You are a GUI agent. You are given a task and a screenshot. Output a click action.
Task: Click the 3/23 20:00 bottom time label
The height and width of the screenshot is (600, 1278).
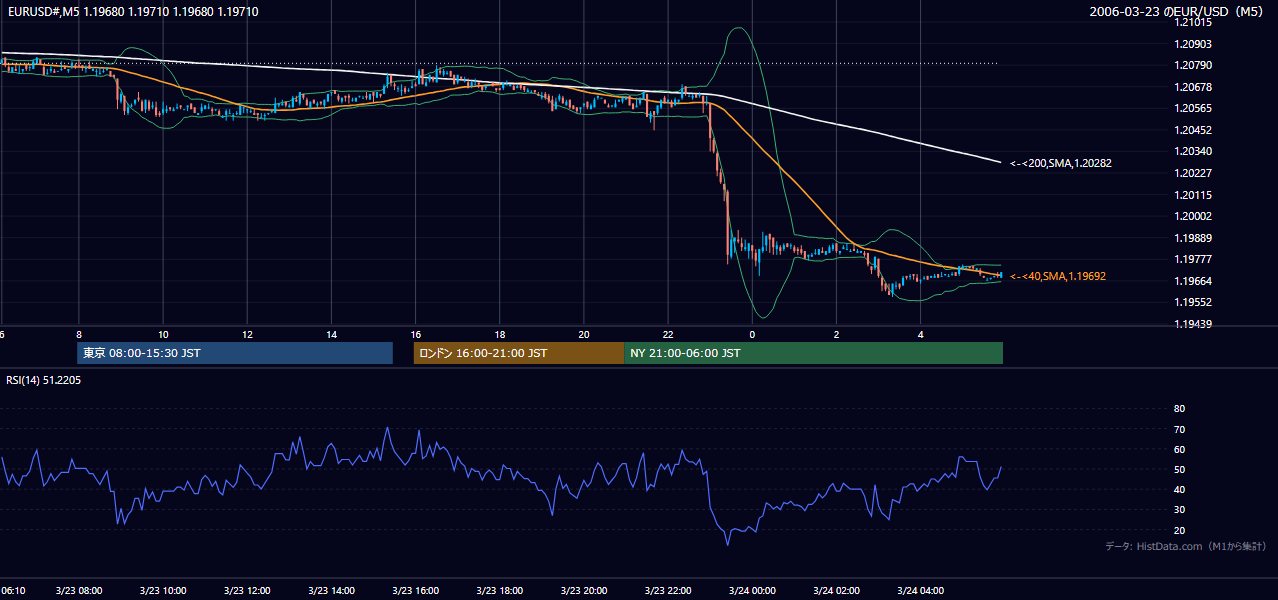tap(583, 591)
